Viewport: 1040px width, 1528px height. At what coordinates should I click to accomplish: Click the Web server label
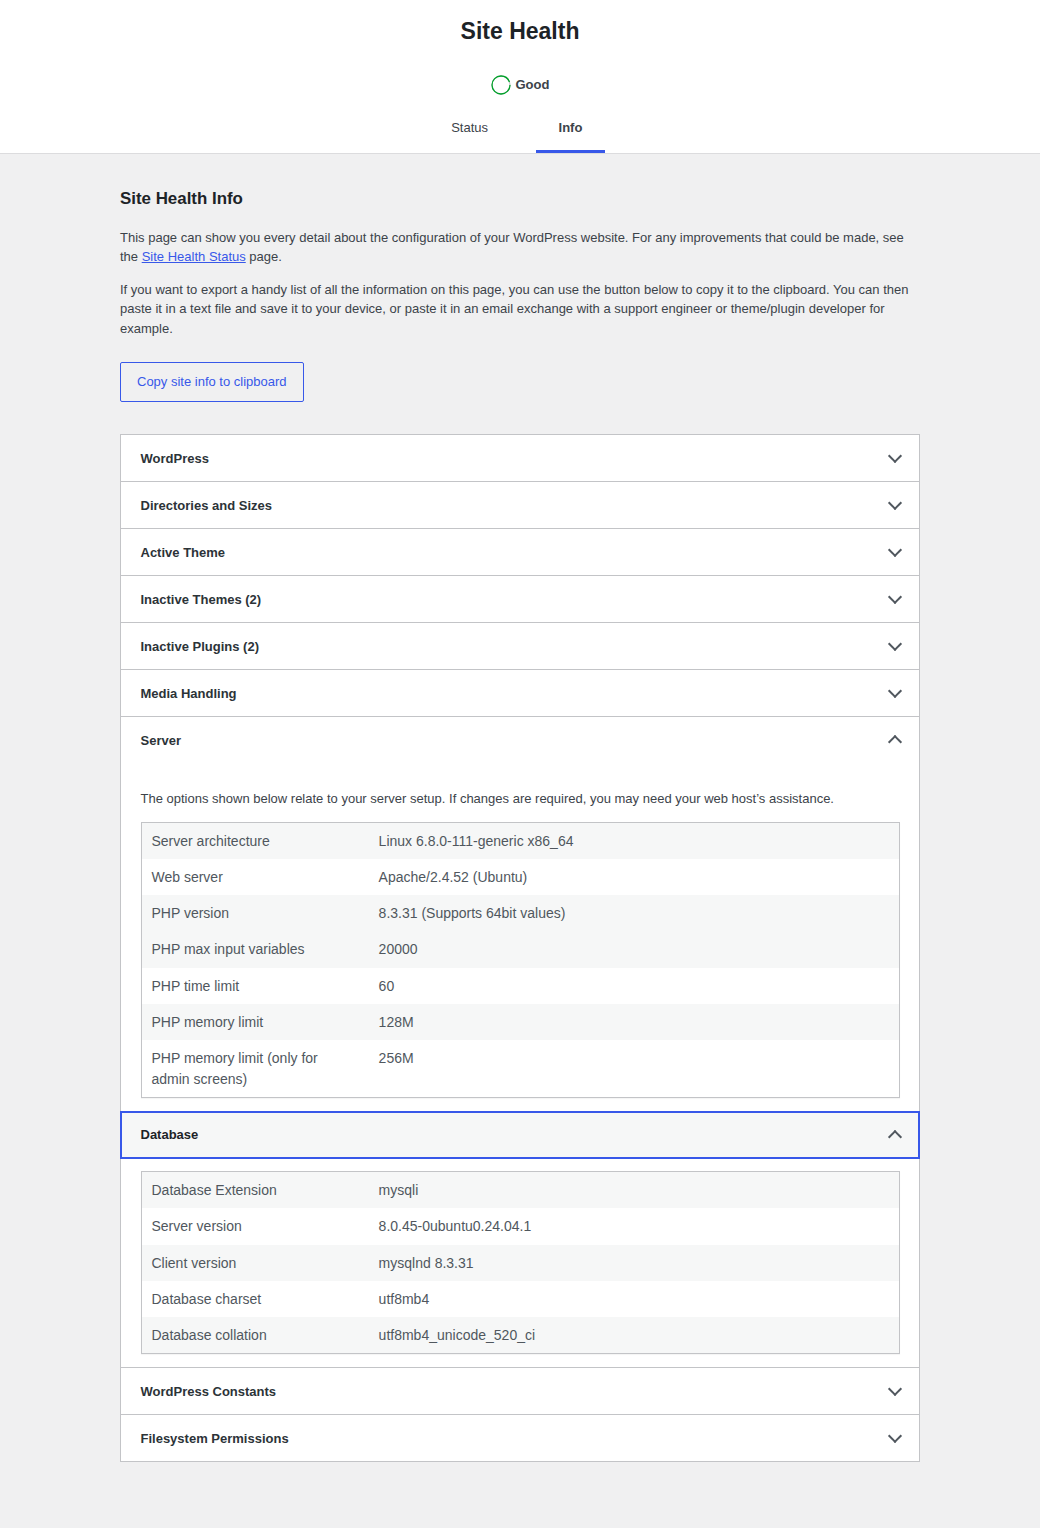(187, 877)
